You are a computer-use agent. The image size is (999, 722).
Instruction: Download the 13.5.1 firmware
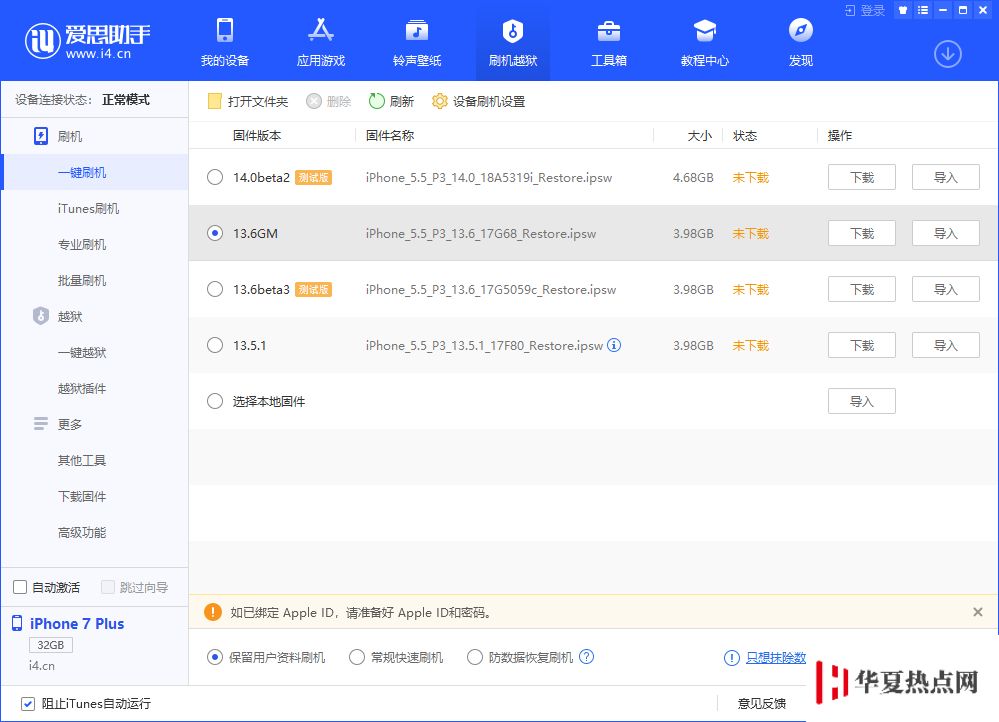click(861, 345)
